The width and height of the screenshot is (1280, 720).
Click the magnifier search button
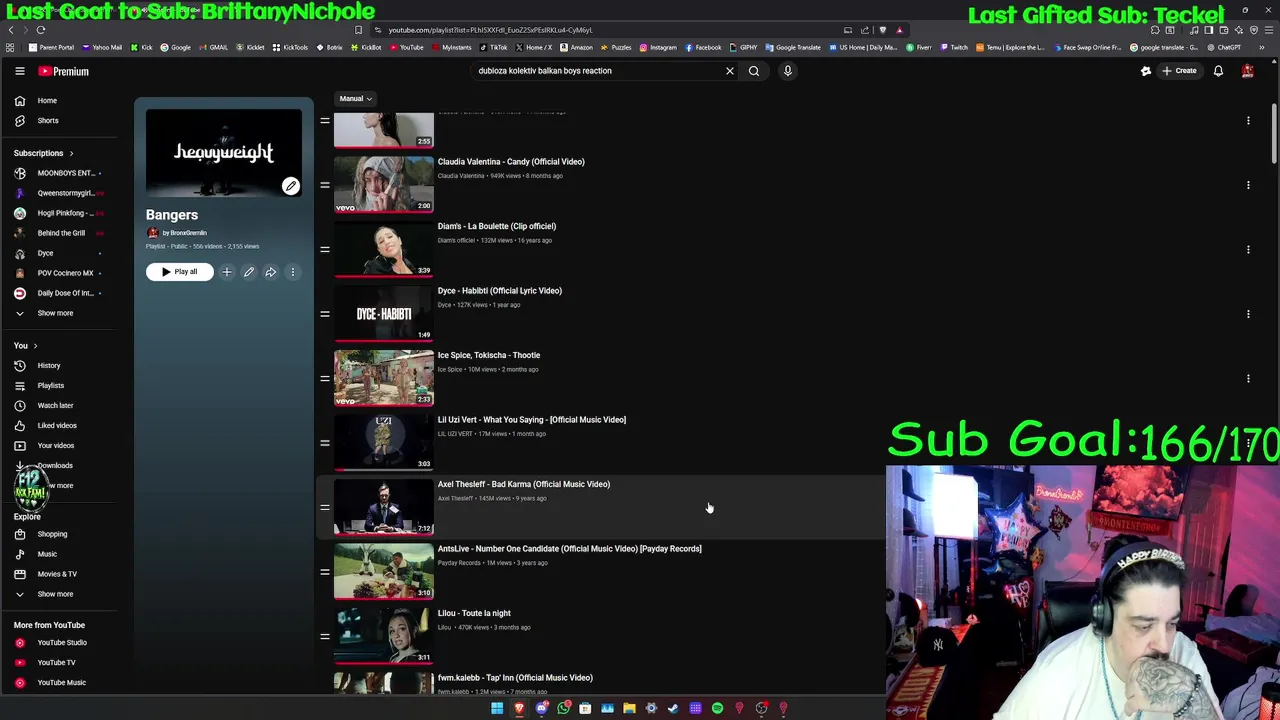click(754, 71)
